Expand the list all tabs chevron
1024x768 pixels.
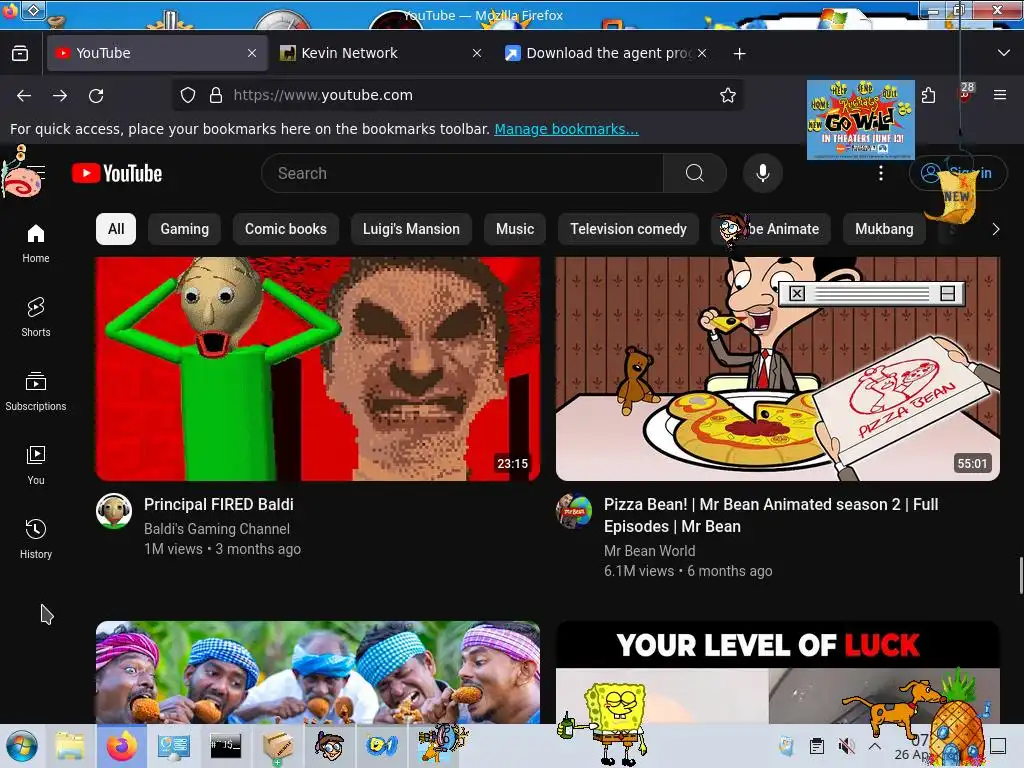click(1004, 54)
